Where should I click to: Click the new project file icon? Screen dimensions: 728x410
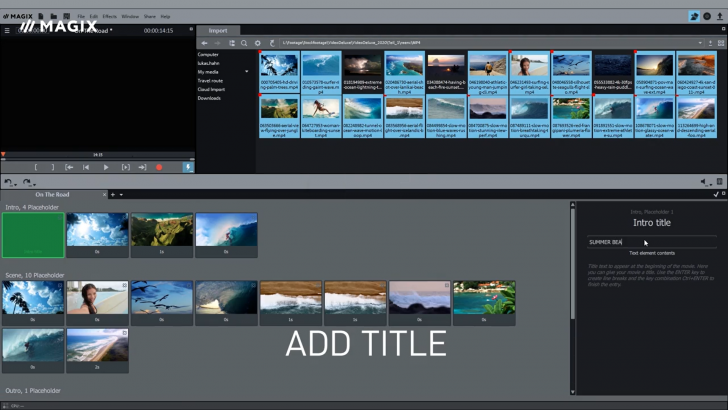click(x=41, y=16)
